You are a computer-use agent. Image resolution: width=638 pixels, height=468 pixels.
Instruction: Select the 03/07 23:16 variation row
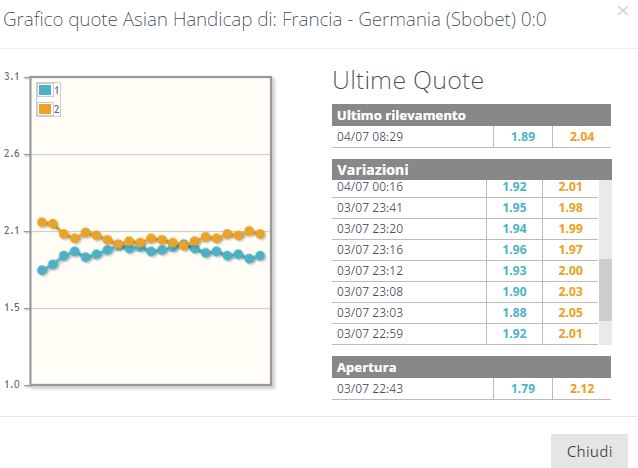[465, 250]
